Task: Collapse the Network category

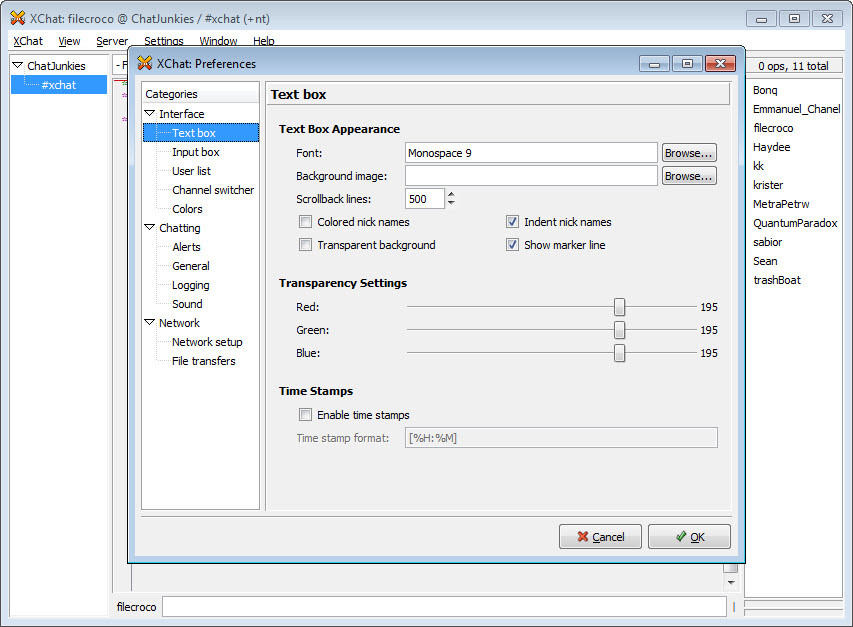Action: (x=150, y=322)
